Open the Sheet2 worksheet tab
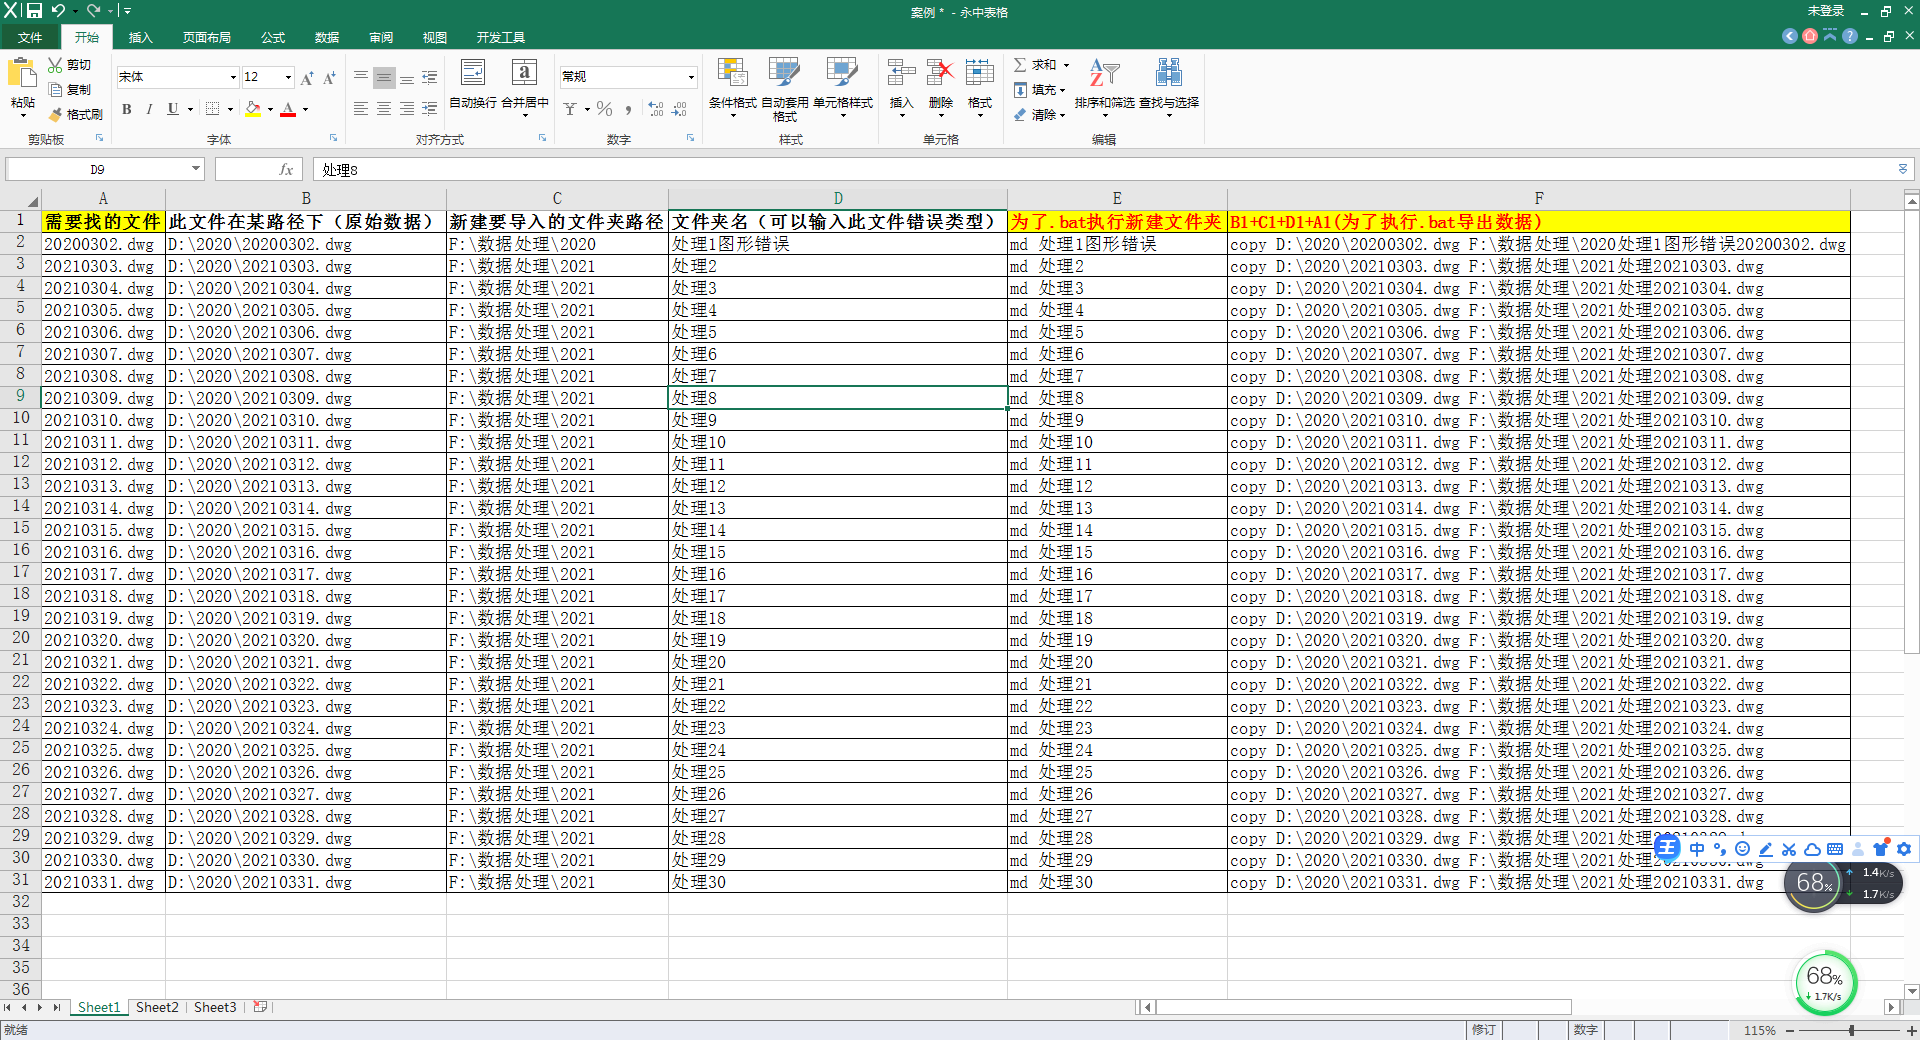 click(157, 1007)
